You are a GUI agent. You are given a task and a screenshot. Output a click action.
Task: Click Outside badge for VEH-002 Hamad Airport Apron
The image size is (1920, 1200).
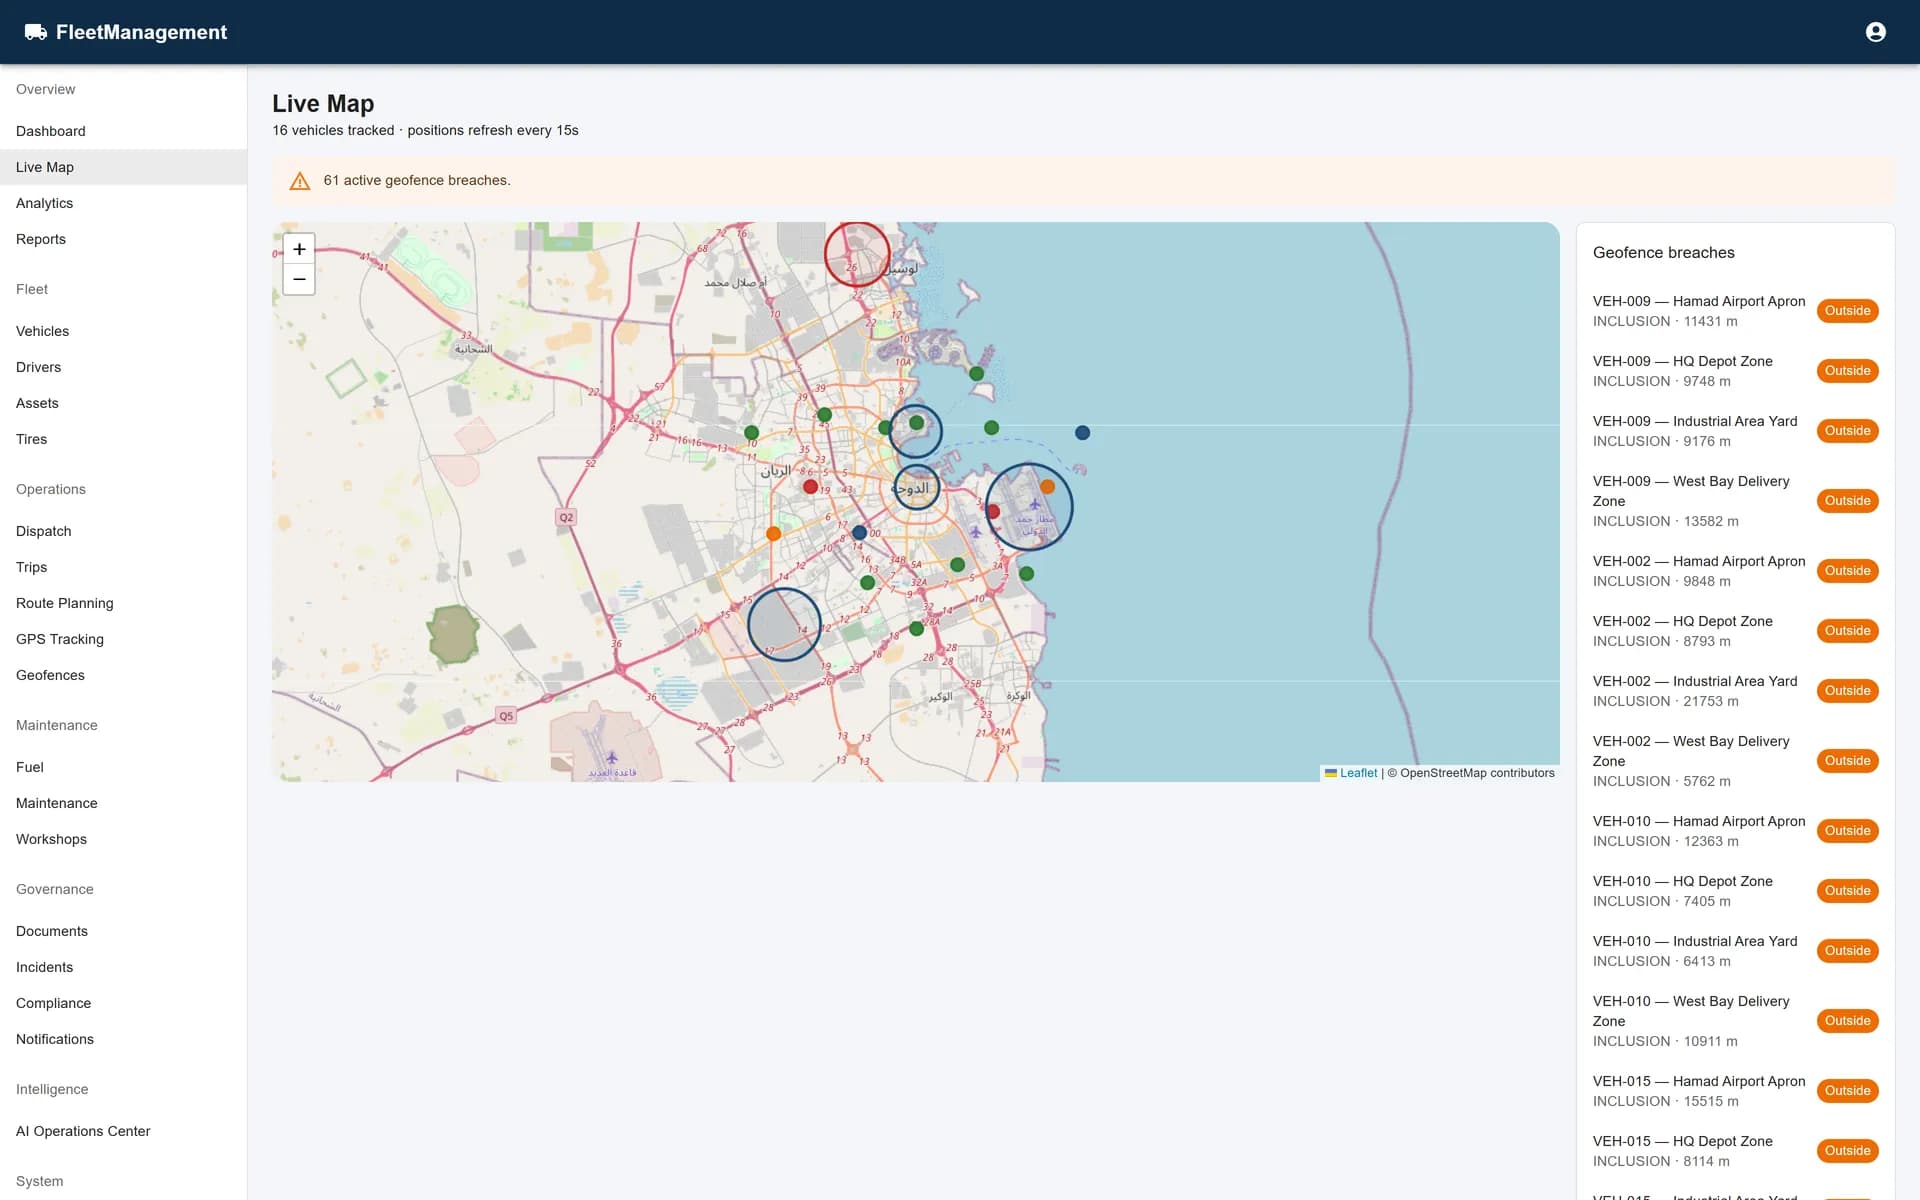(1847, 571)
